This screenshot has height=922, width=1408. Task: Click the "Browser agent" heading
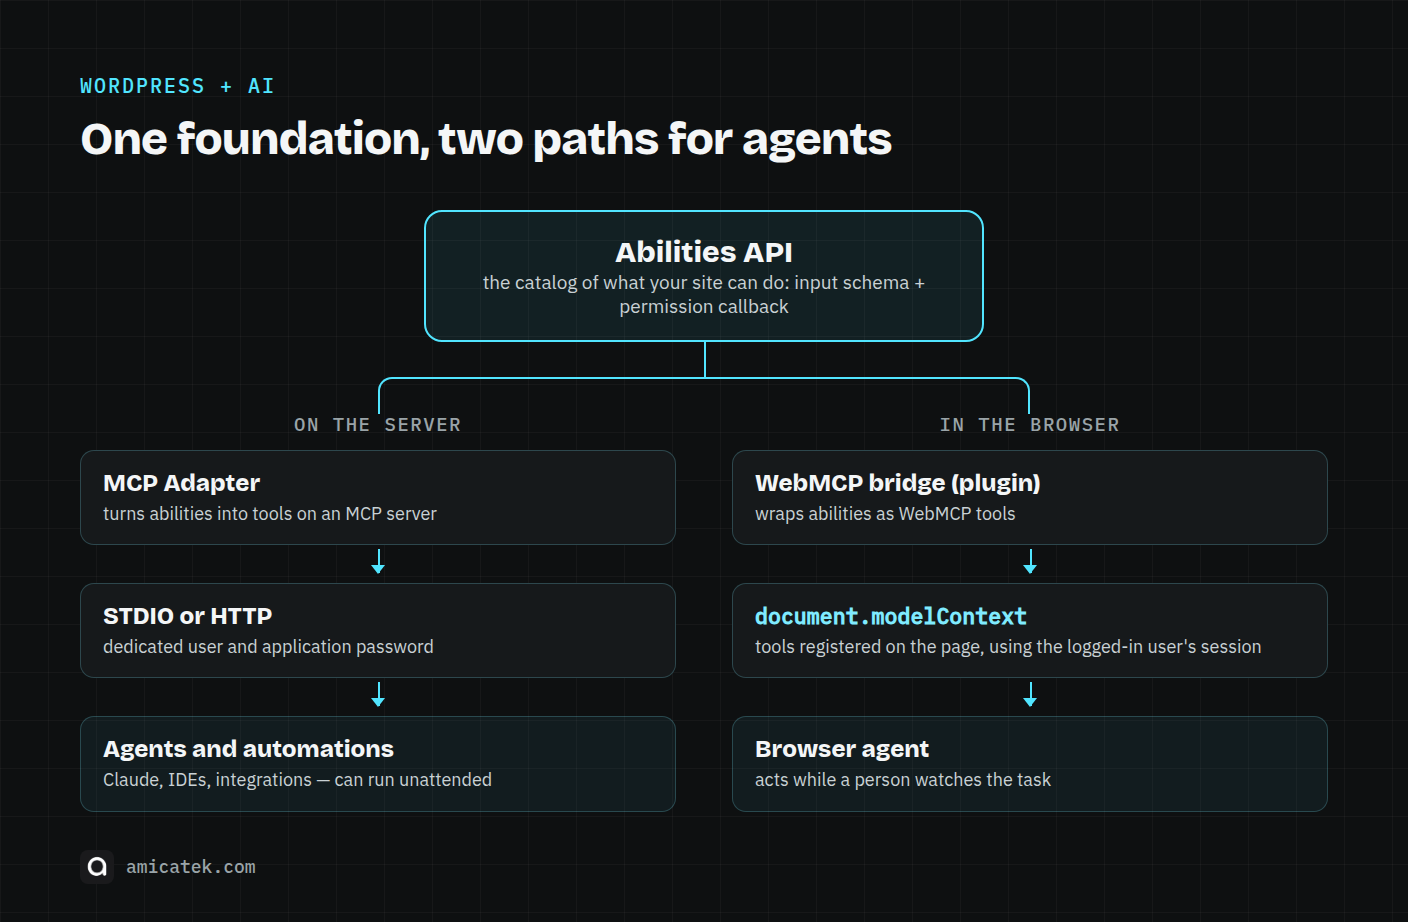[x=842, y=749]
